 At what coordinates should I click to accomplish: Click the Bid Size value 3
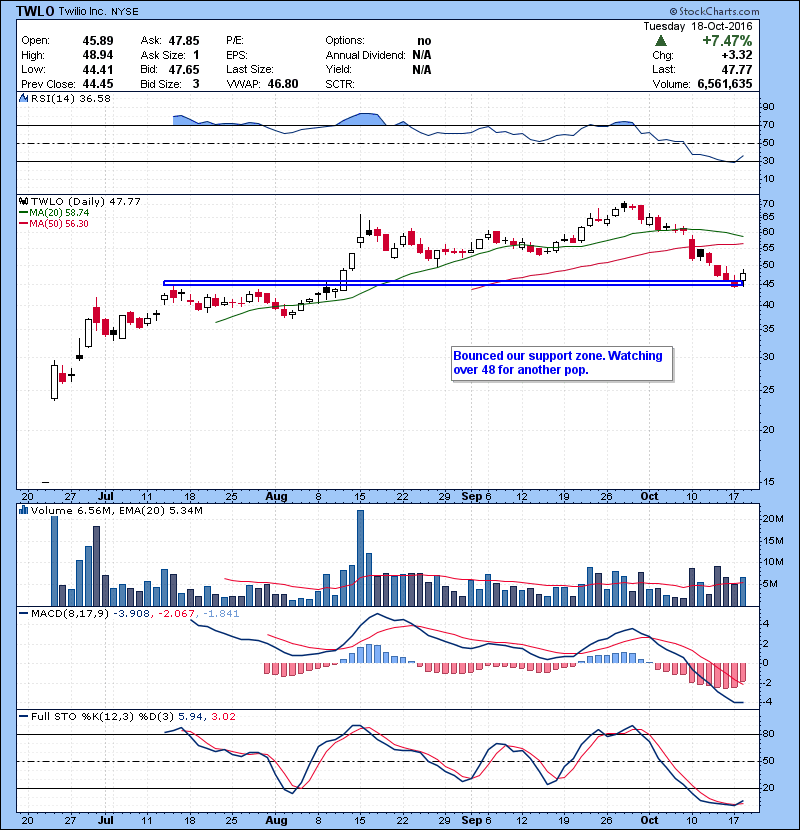point(196,84)
